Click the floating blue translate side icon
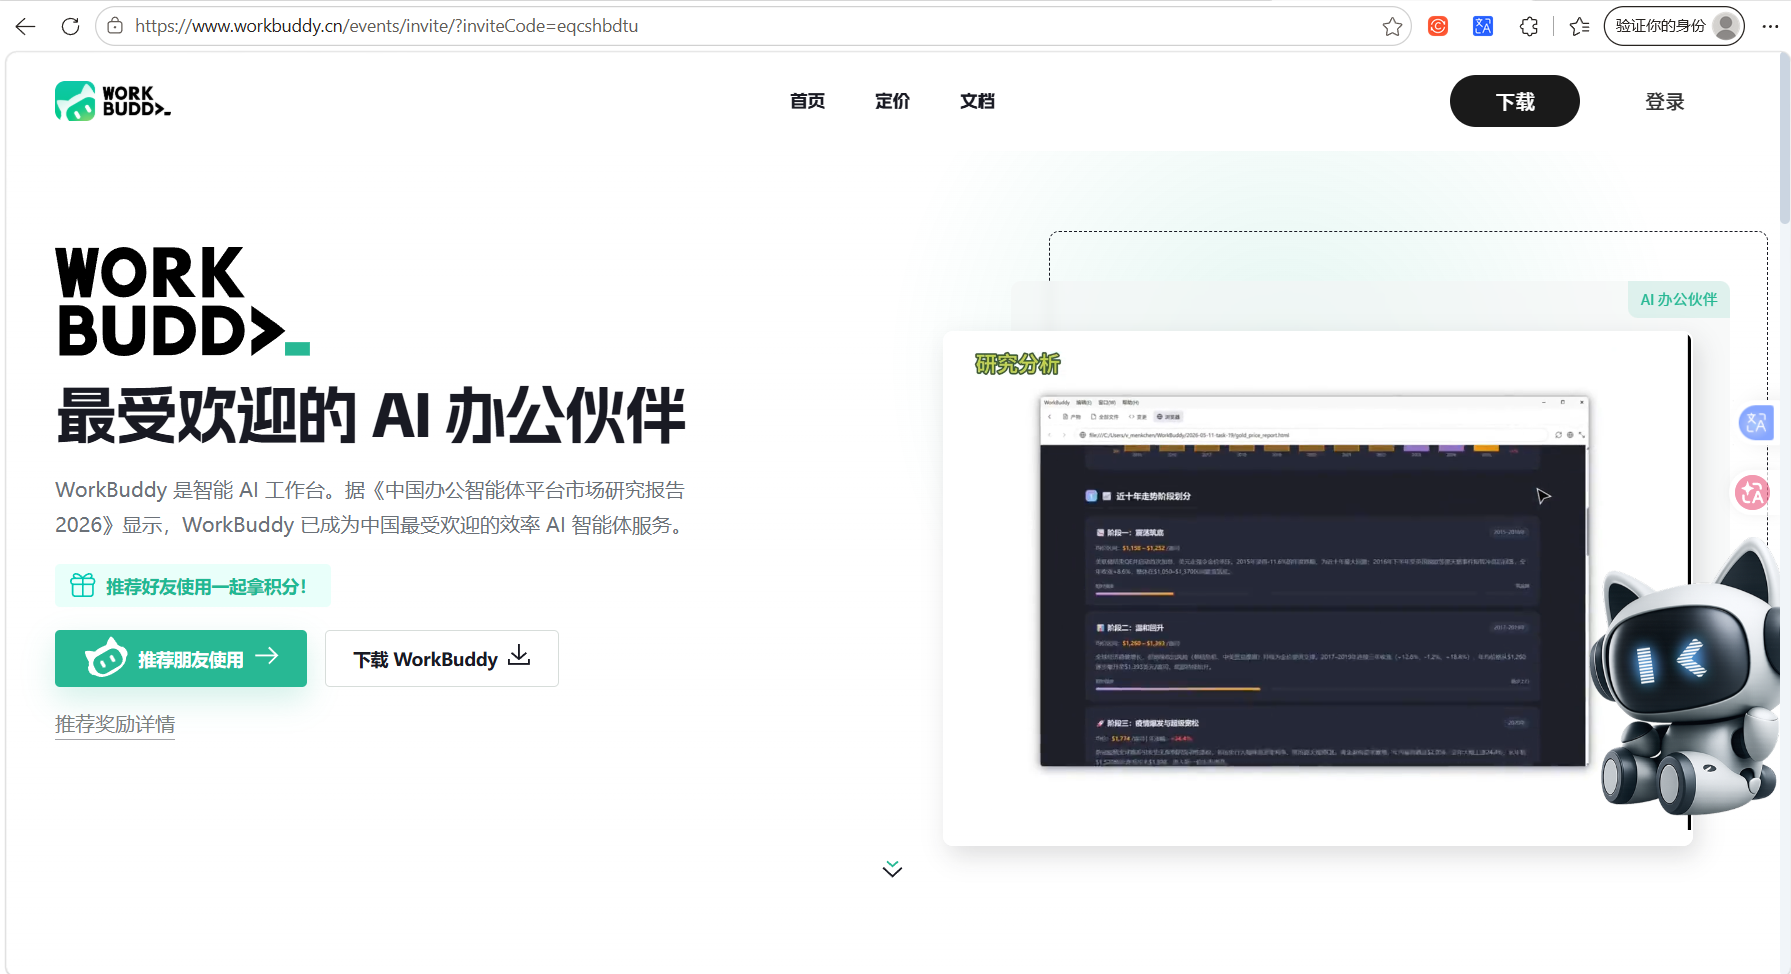1791x974 pixels. [x=1756, y=423]
